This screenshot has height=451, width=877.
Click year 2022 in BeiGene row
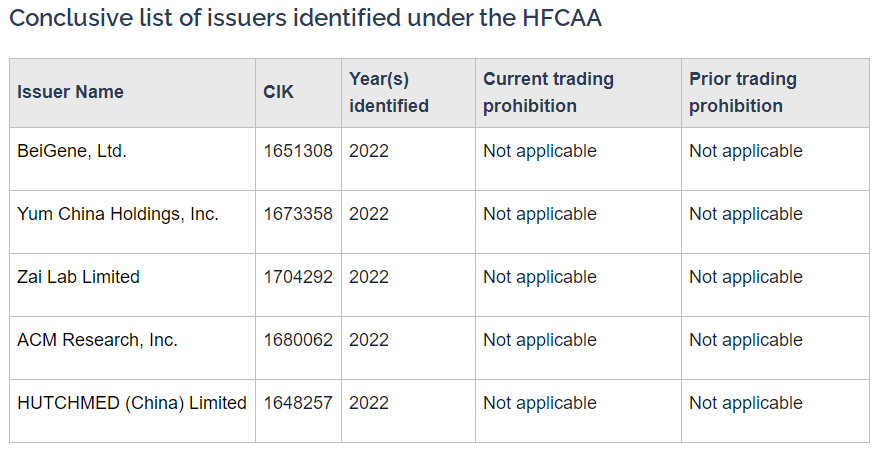coord(369,151)
